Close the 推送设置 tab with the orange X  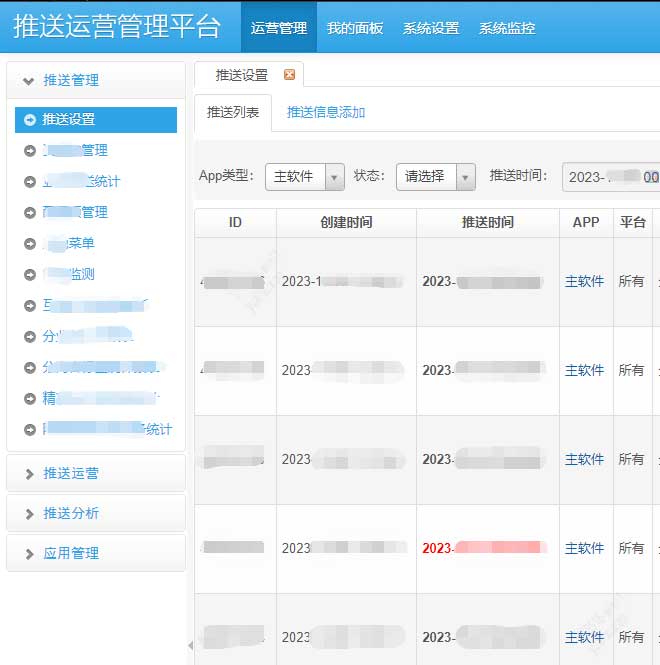(290, 75)
